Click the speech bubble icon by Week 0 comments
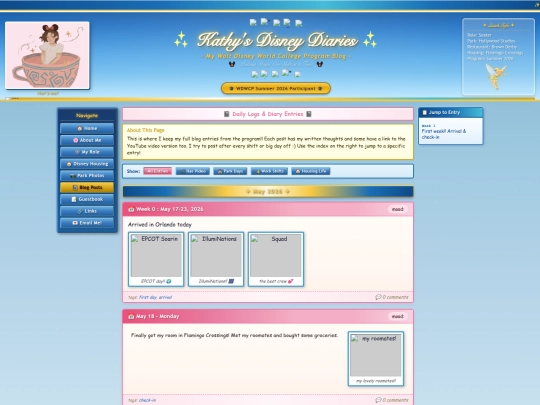Viewport: 540px width, 405px height. click(x=378, y=297)
